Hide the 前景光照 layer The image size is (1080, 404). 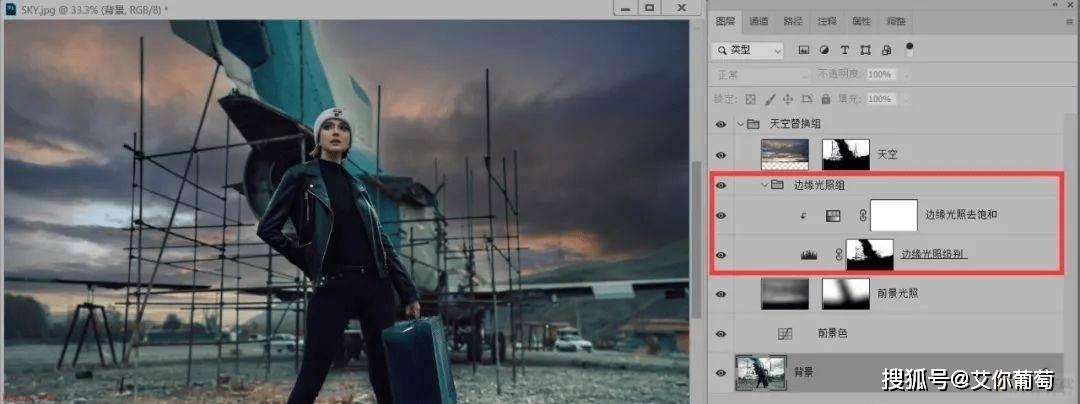[x=720, y=294]
